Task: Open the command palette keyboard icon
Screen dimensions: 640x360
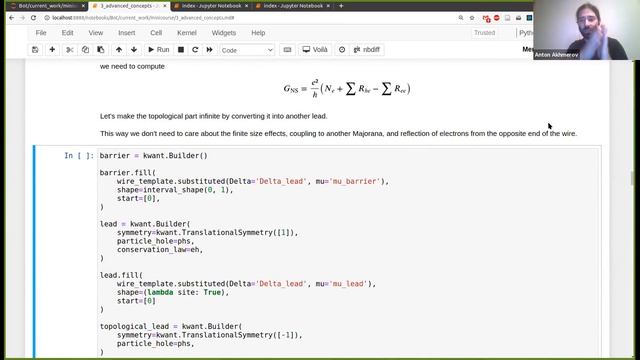Action: click(x=287, y=50)
